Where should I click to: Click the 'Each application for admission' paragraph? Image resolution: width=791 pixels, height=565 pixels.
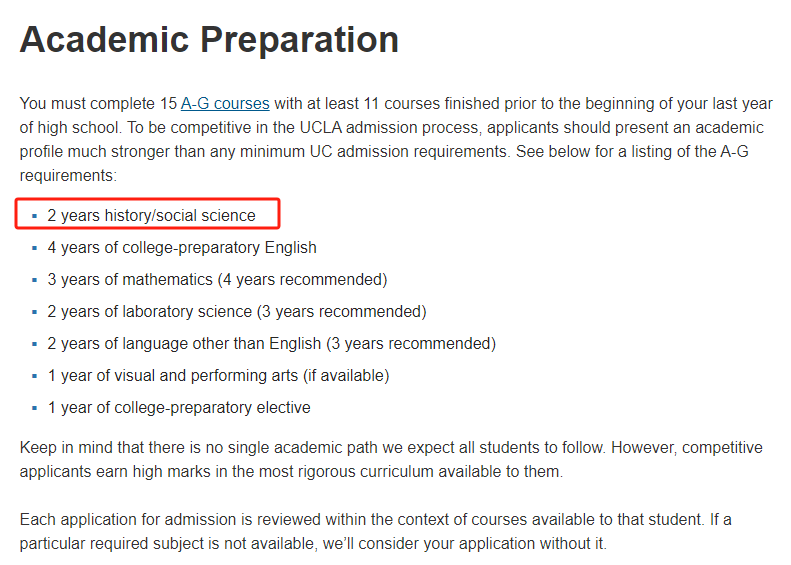pos(375,531)
